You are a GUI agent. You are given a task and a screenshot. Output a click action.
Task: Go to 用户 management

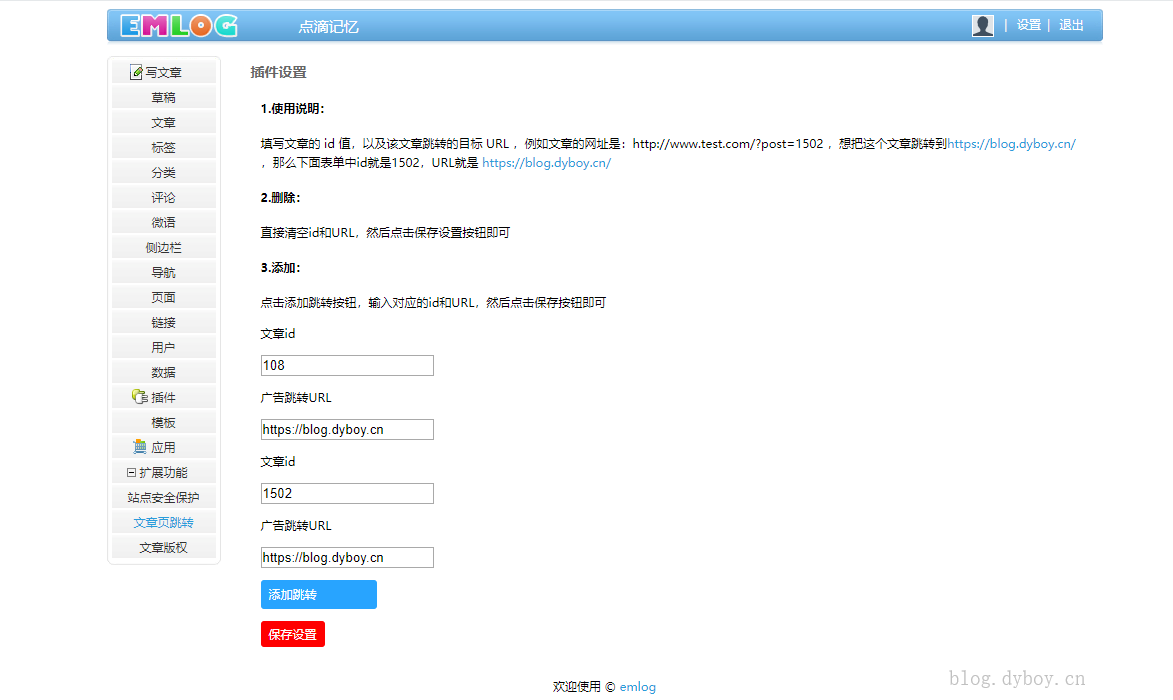click(163, 346)
